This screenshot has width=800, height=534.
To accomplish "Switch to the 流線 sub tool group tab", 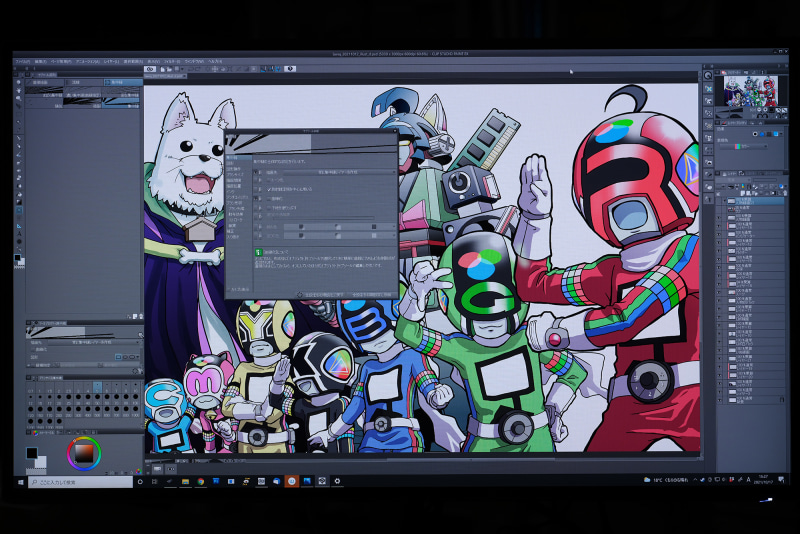I will tap(84, 82).
